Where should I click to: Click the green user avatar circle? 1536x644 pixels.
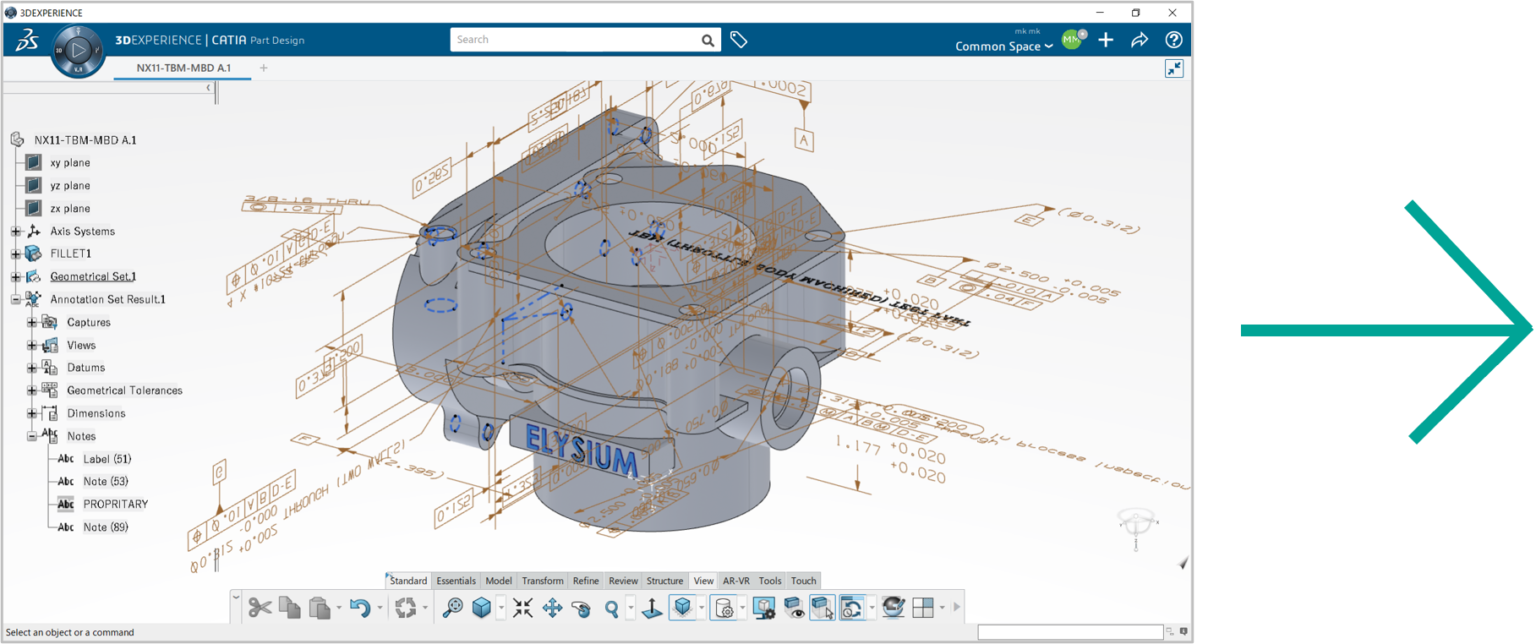[x=1071, y=40]
